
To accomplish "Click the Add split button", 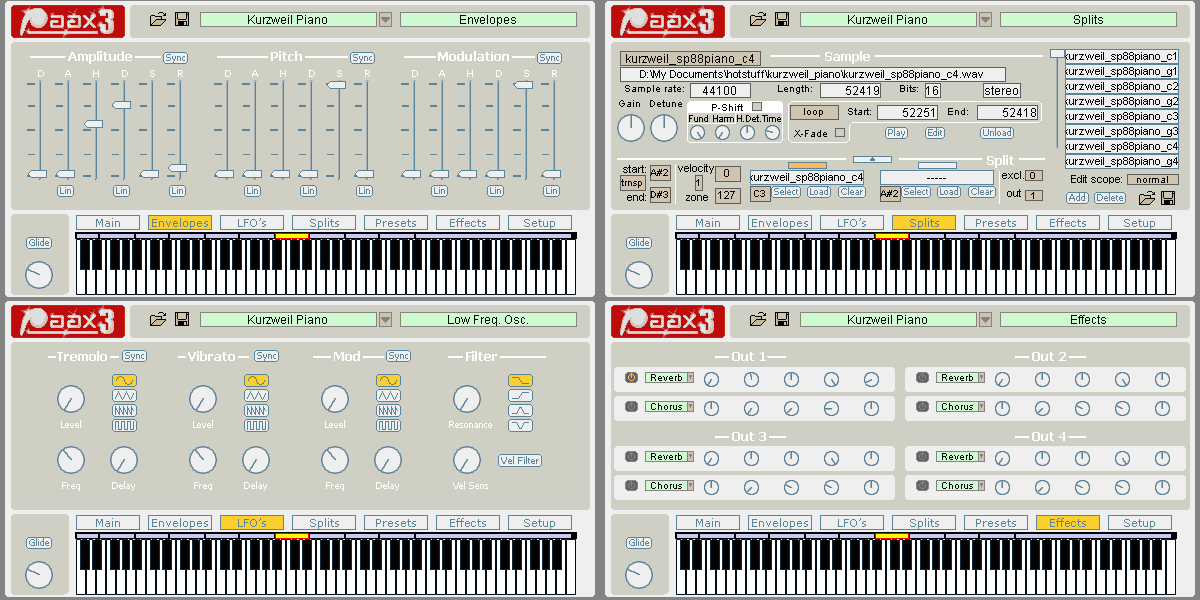I will [x=1077, y=198].
